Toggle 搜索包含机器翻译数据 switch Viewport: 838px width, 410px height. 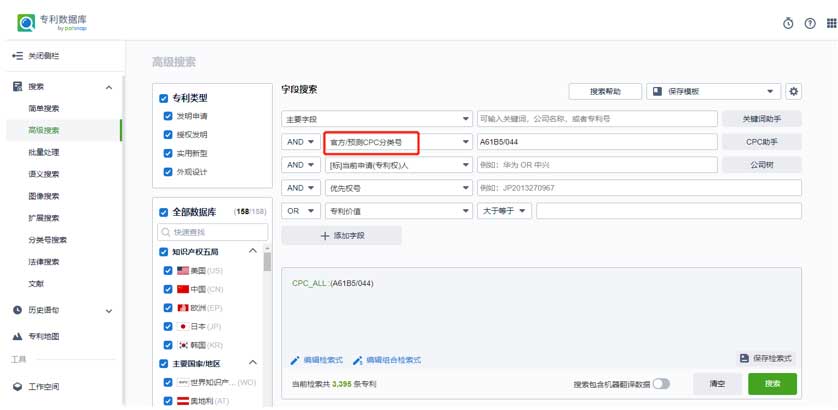pos(660,384)
